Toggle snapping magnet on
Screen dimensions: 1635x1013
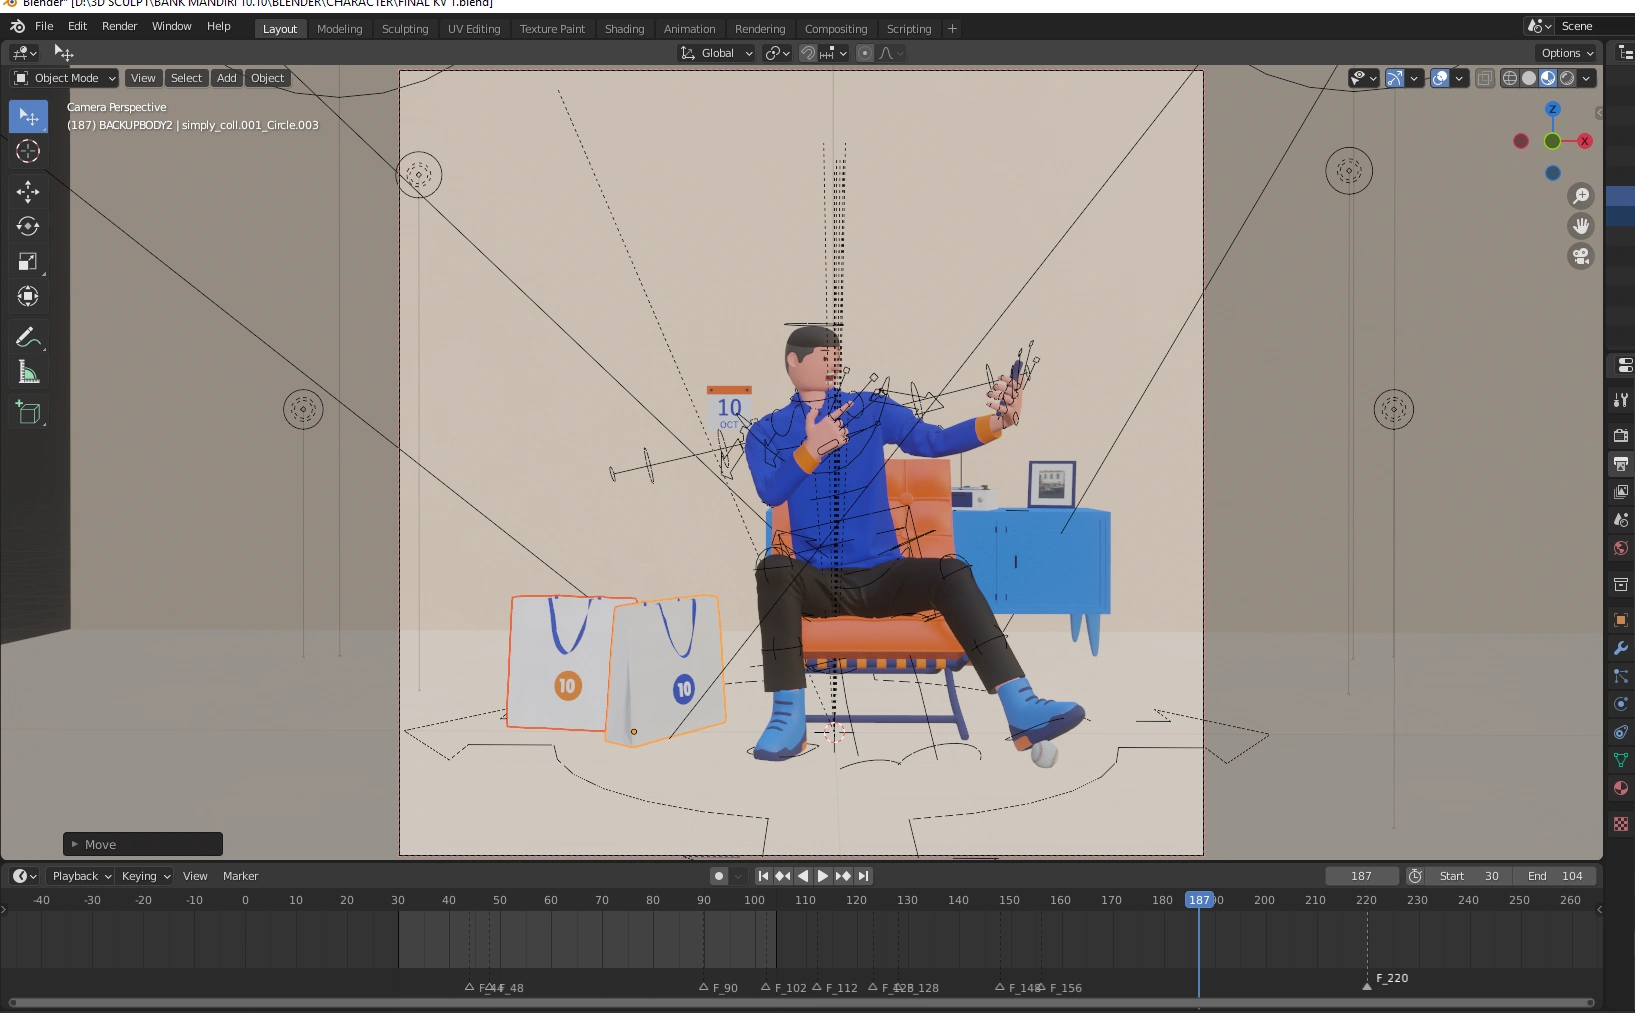pos(808,53)
